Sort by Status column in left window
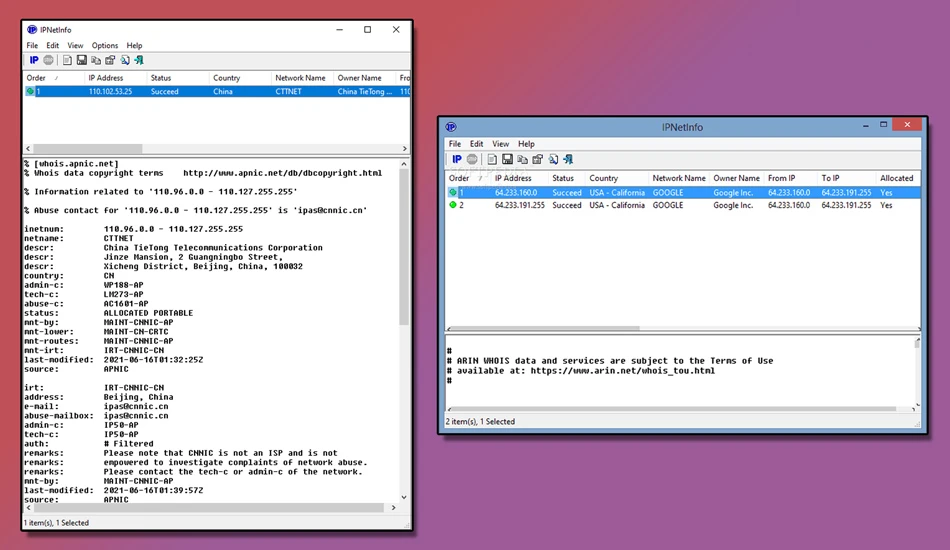This screenshot has height=550, width=950. pyautogui.click(x=178, y=78)
